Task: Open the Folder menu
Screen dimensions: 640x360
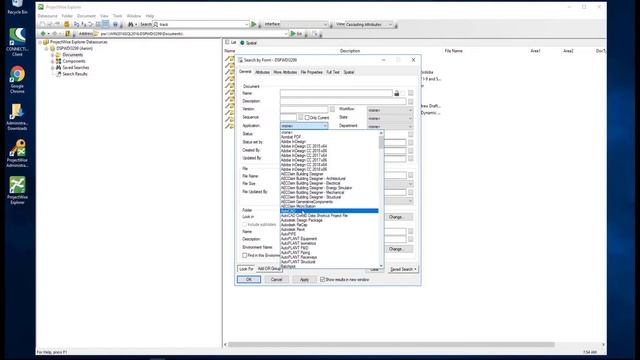Action: click(x=67, y=16)
